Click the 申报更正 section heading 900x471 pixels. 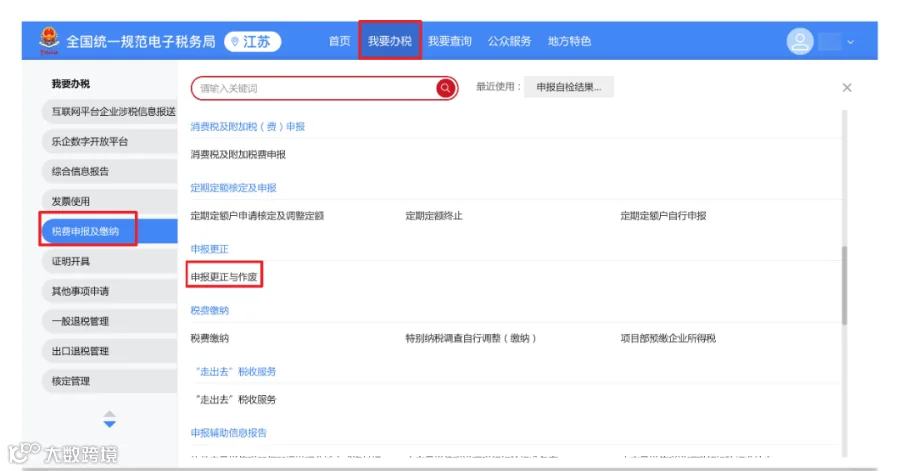(x=210, y=249)
